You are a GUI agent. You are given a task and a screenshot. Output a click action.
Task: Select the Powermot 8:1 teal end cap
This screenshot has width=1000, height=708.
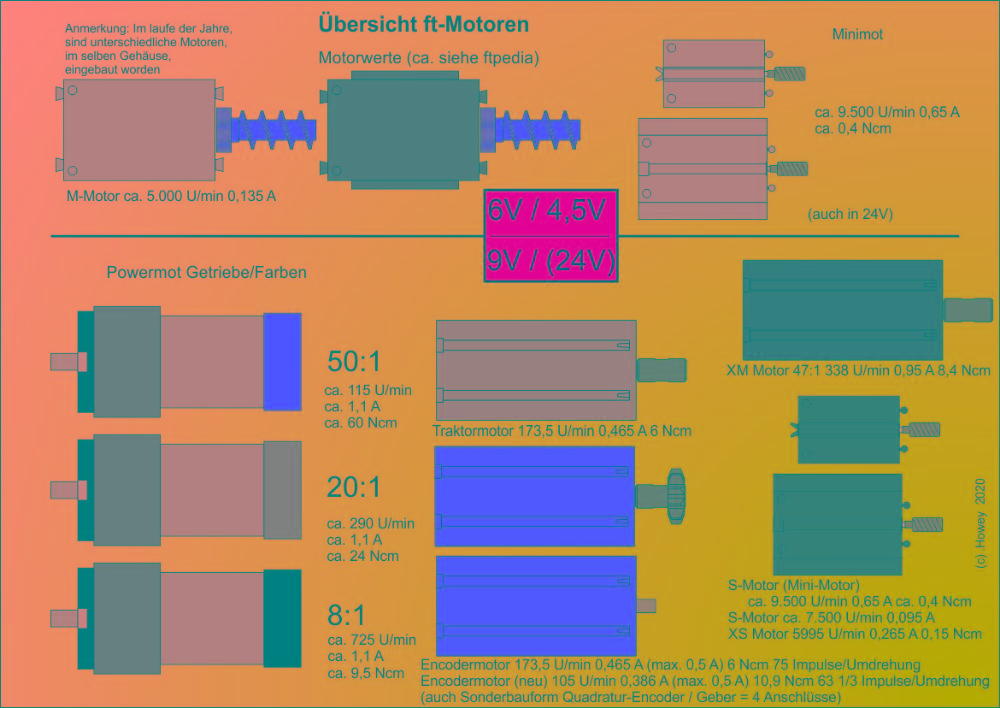(x=282, y=618)
